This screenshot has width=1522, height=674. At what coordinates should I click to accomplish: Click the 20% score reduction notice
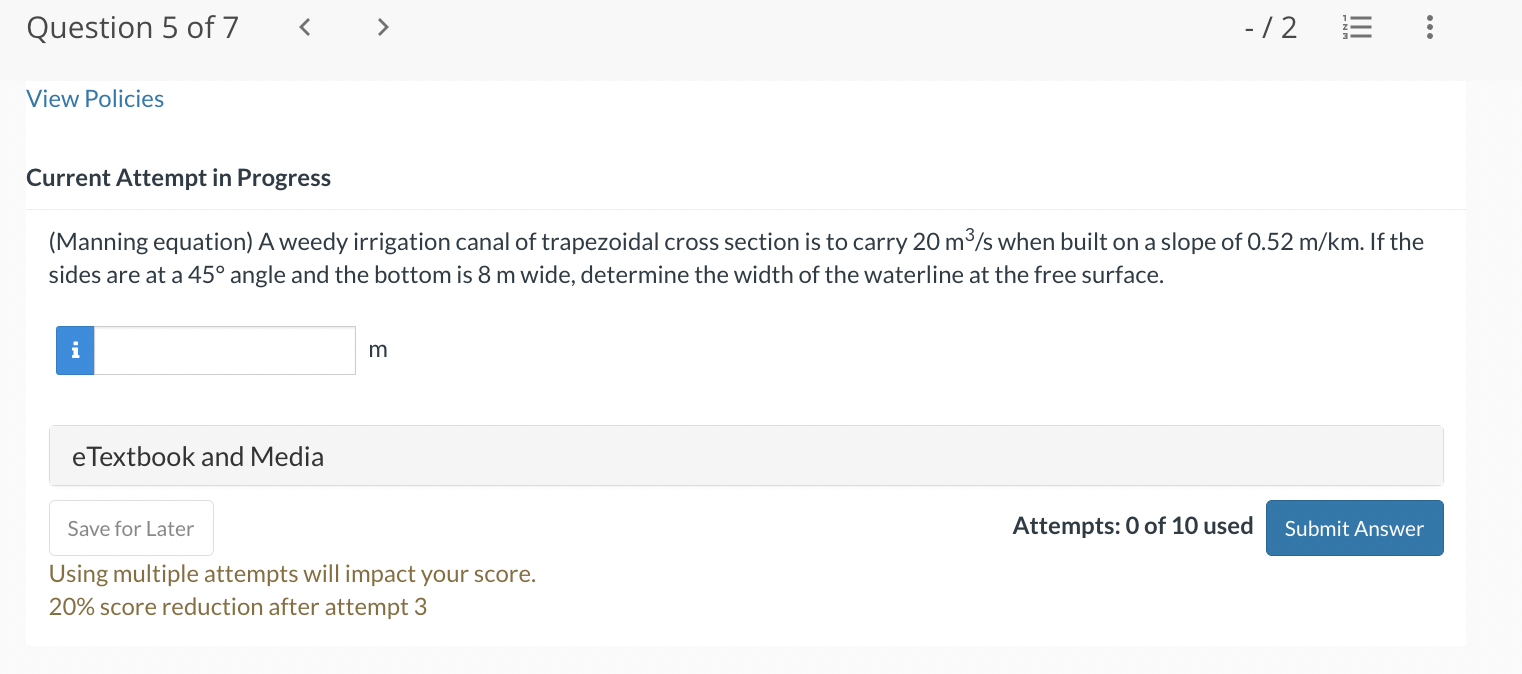pyautogui.click(x=237, y=606)
